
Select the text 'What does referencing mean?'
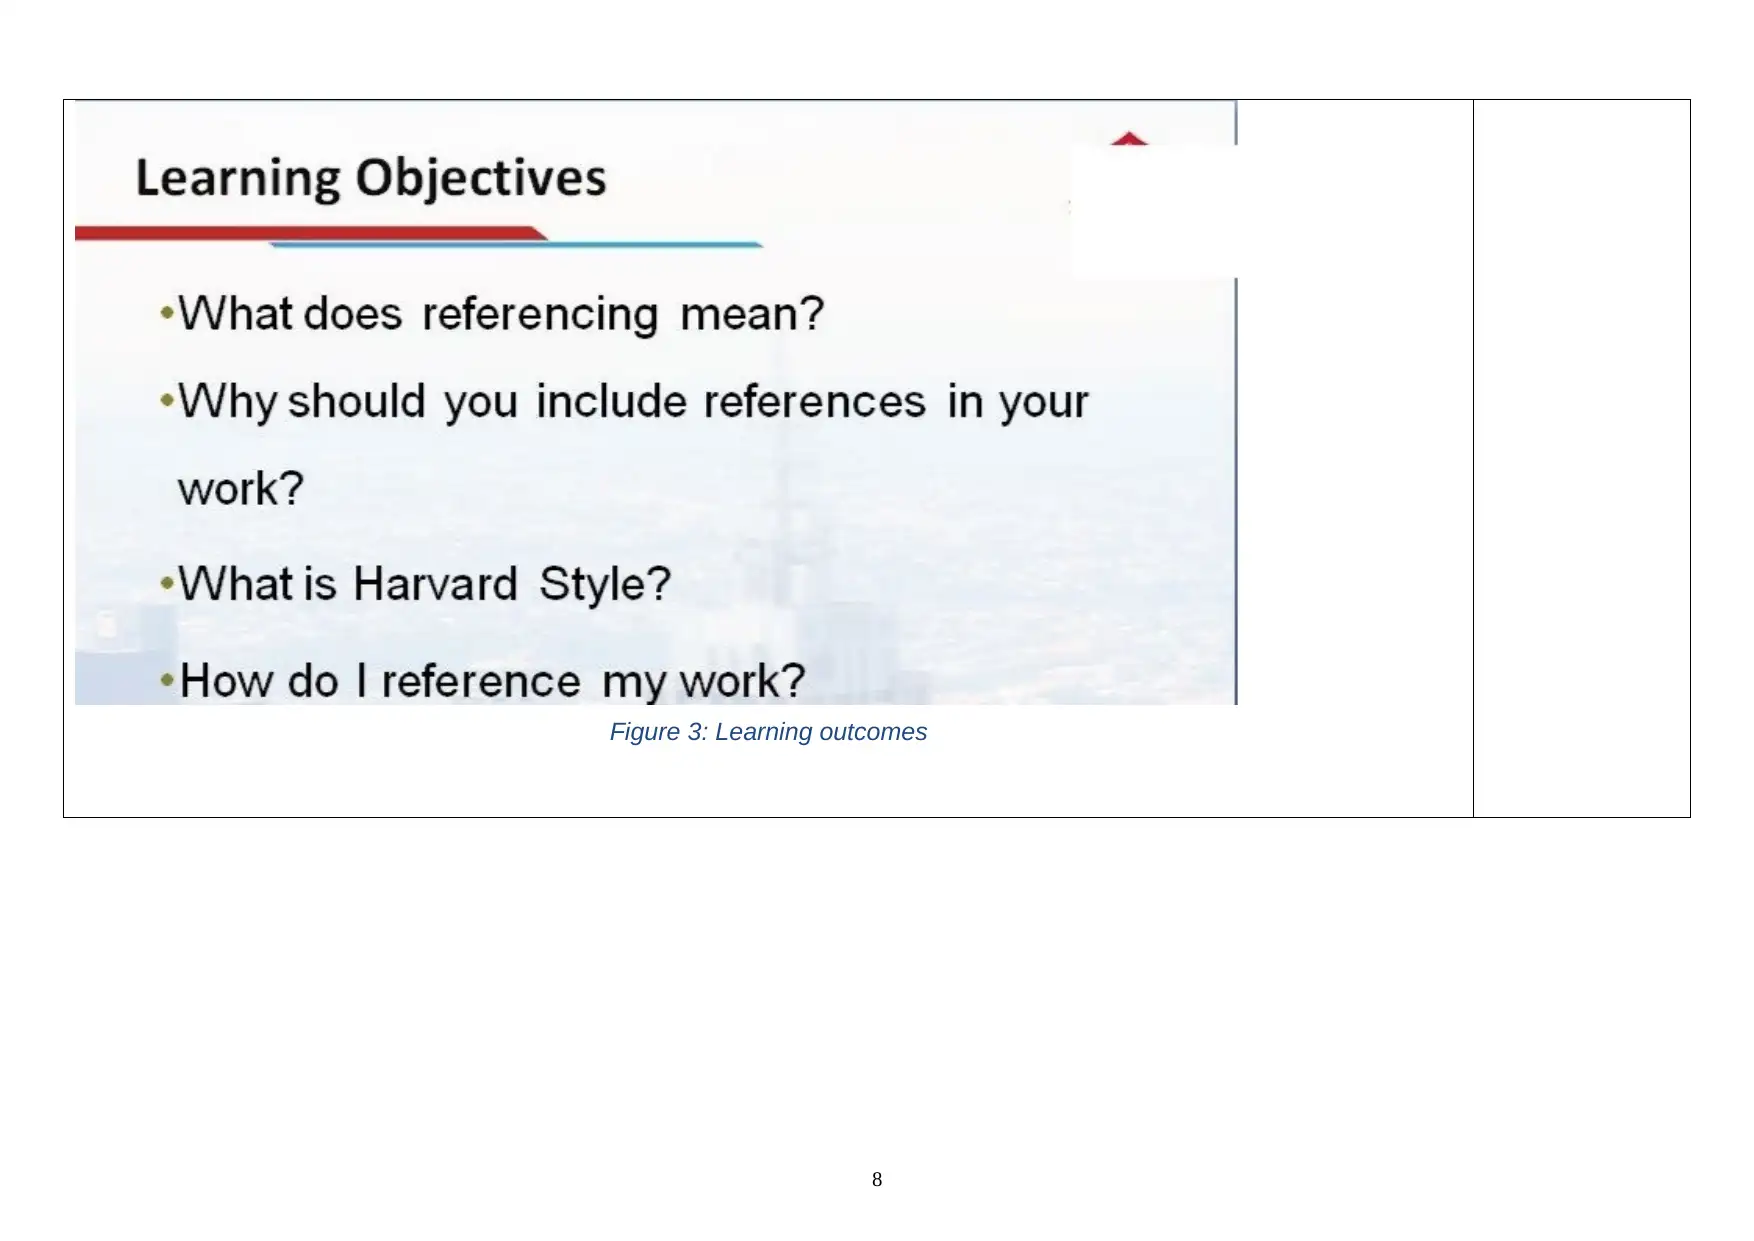coord(501,314)
